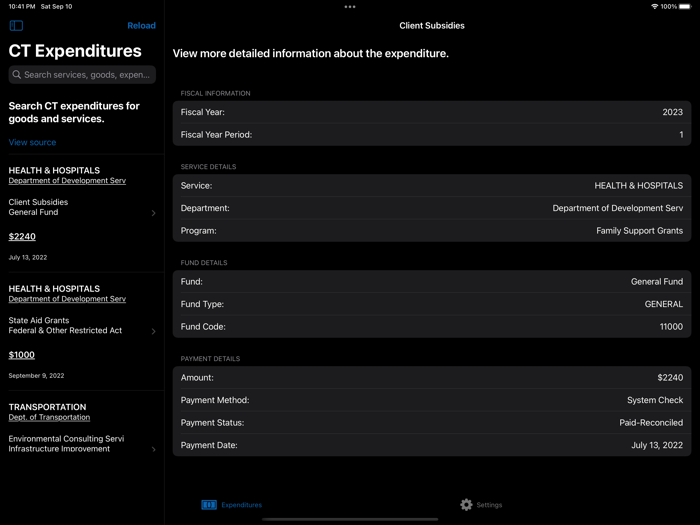Select the Payment Date row in details
The height and width of the screenshot is (525, 700).
tap(432, 445)
